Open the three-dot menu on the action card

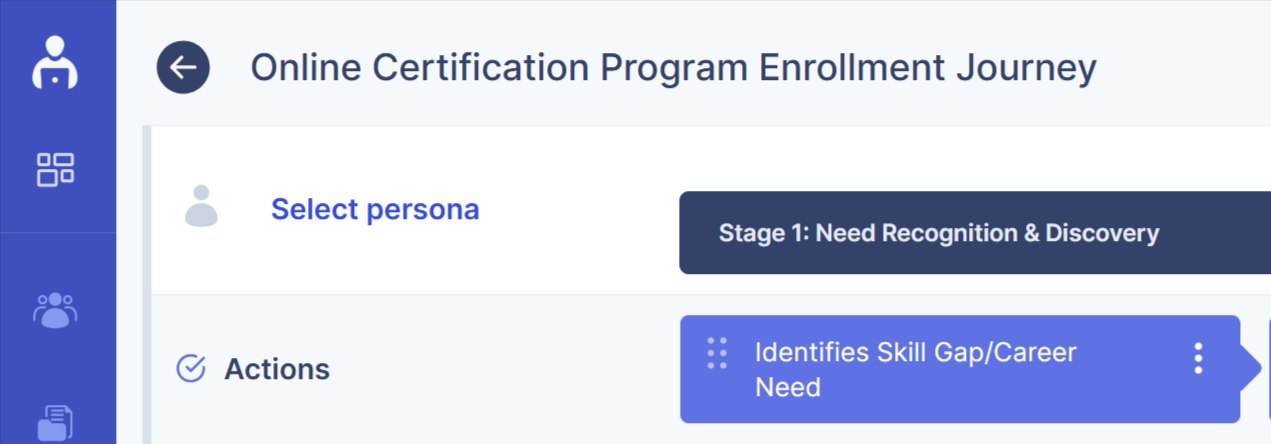pos(1198,358)
